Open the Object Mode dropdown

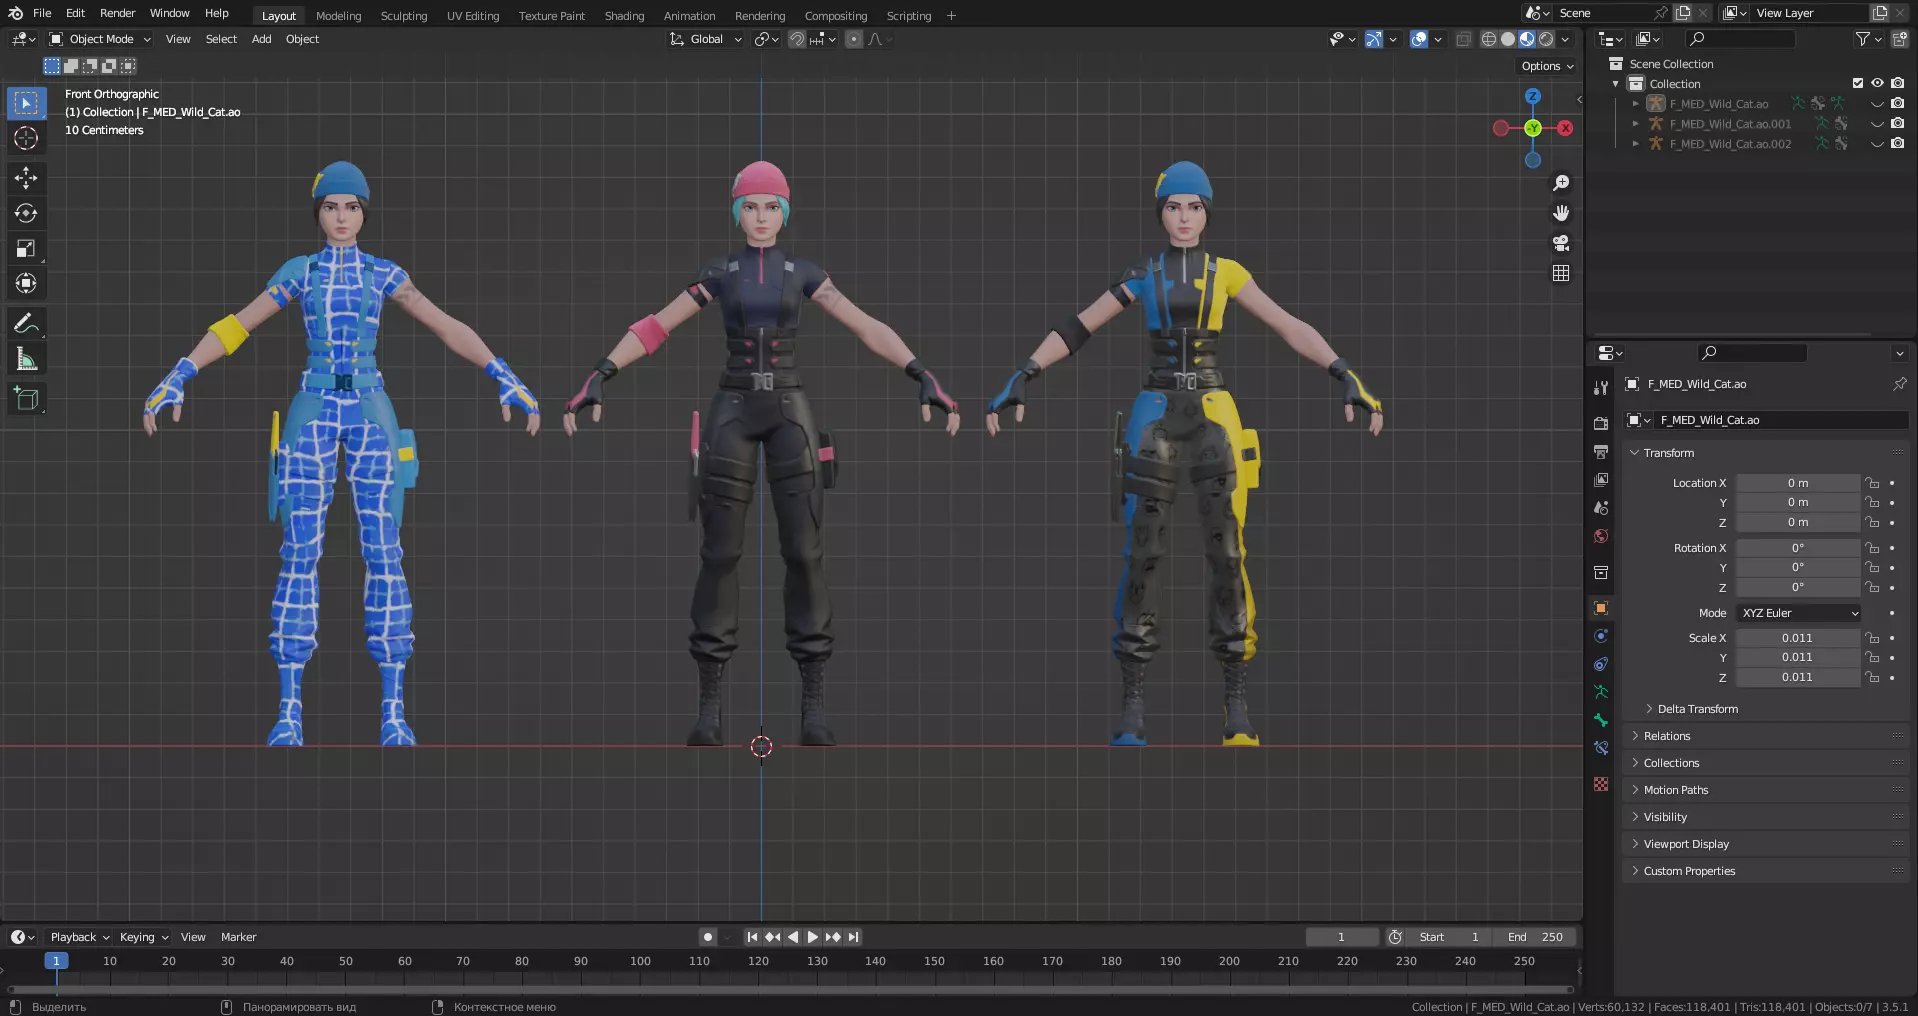point(100,39)
